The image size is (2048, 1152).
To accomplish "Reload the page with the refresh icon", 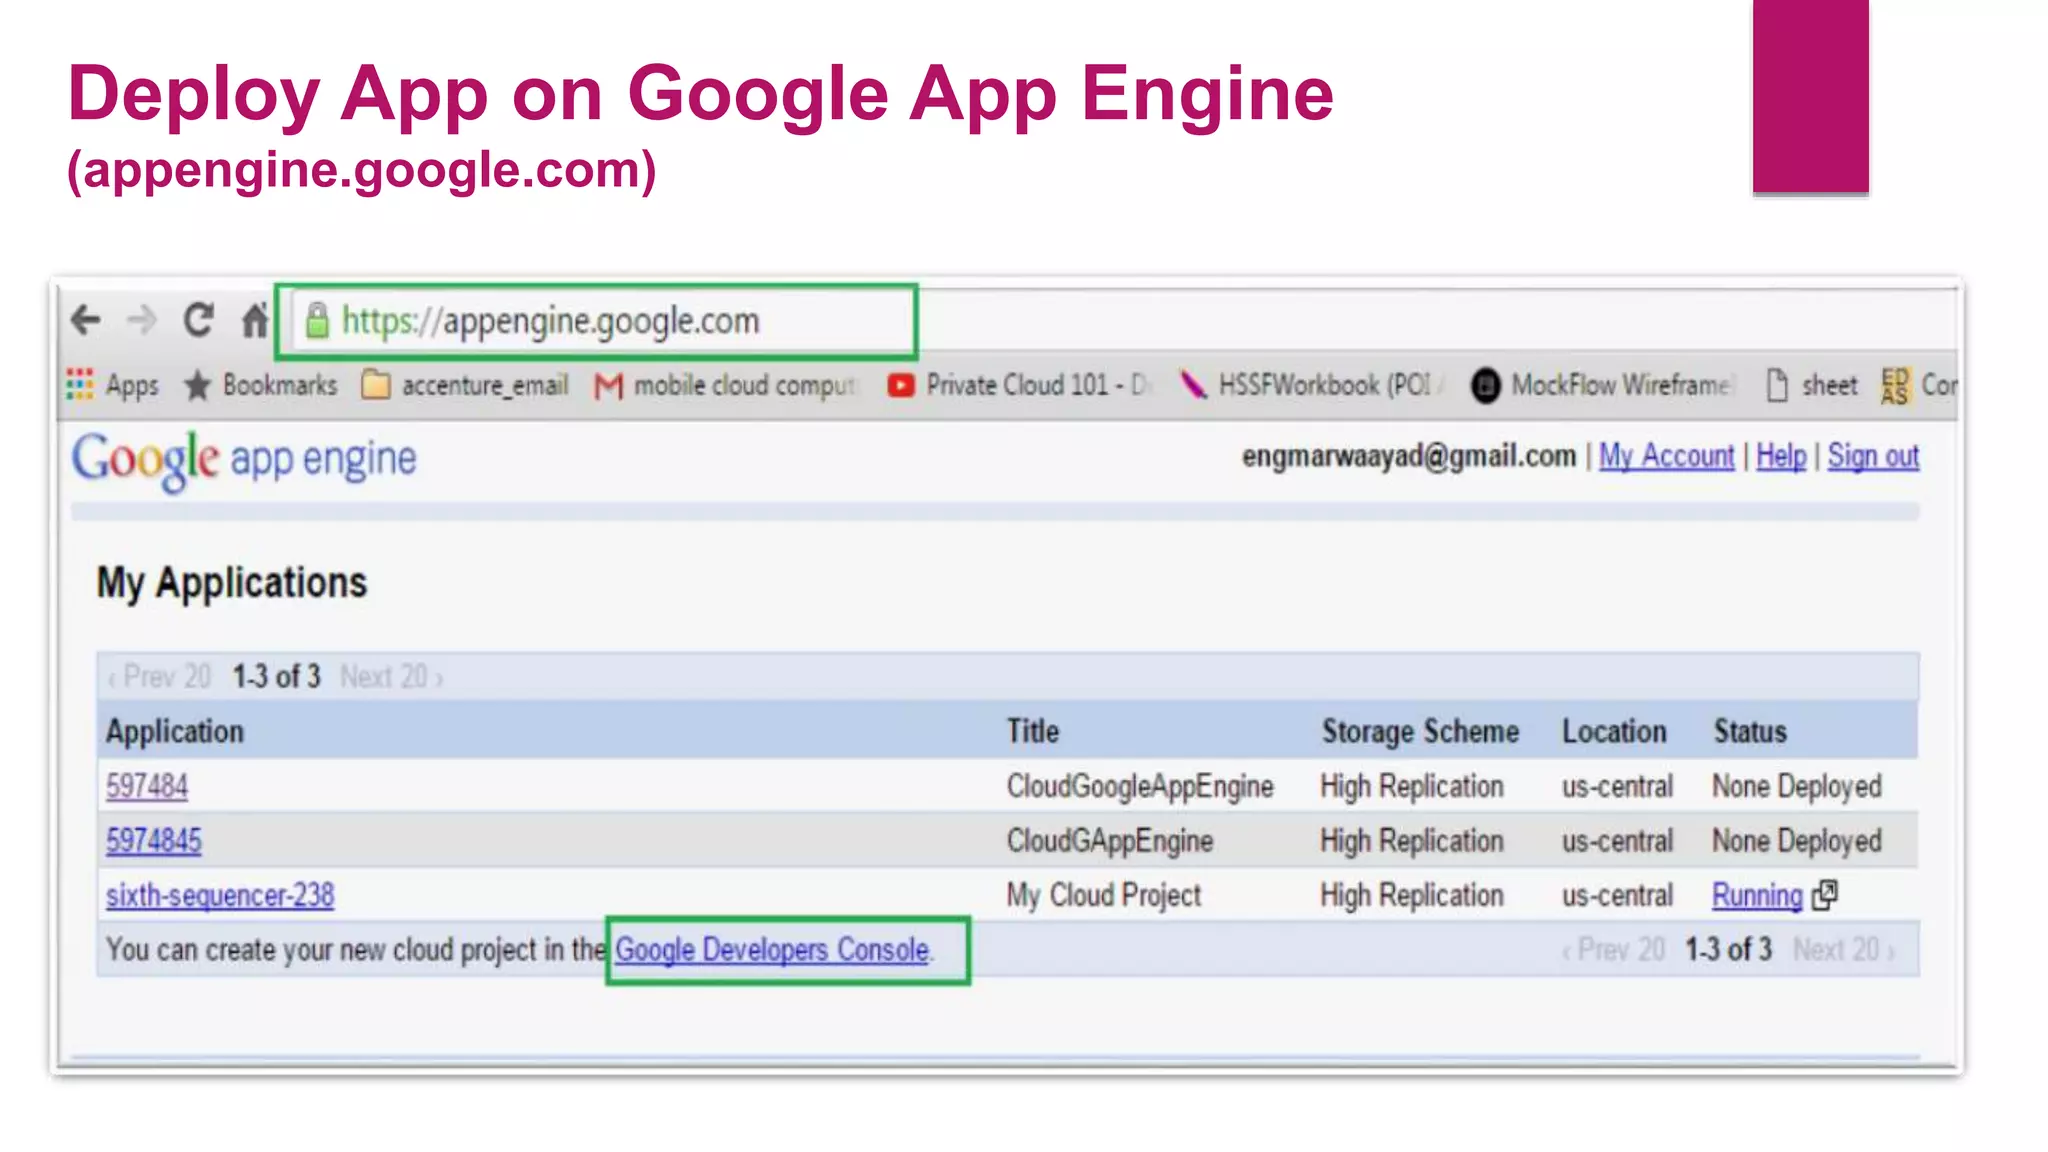I will 198,321.
